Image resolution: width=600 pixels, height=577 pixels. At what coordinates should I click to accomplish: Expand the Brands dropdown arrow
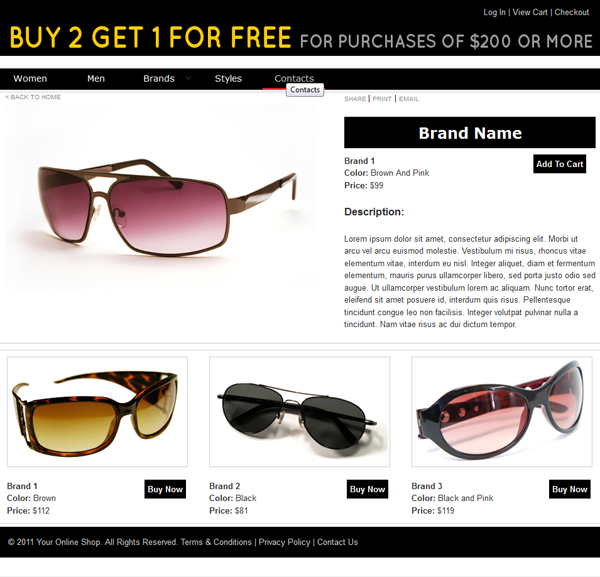[x=188, y=78]
